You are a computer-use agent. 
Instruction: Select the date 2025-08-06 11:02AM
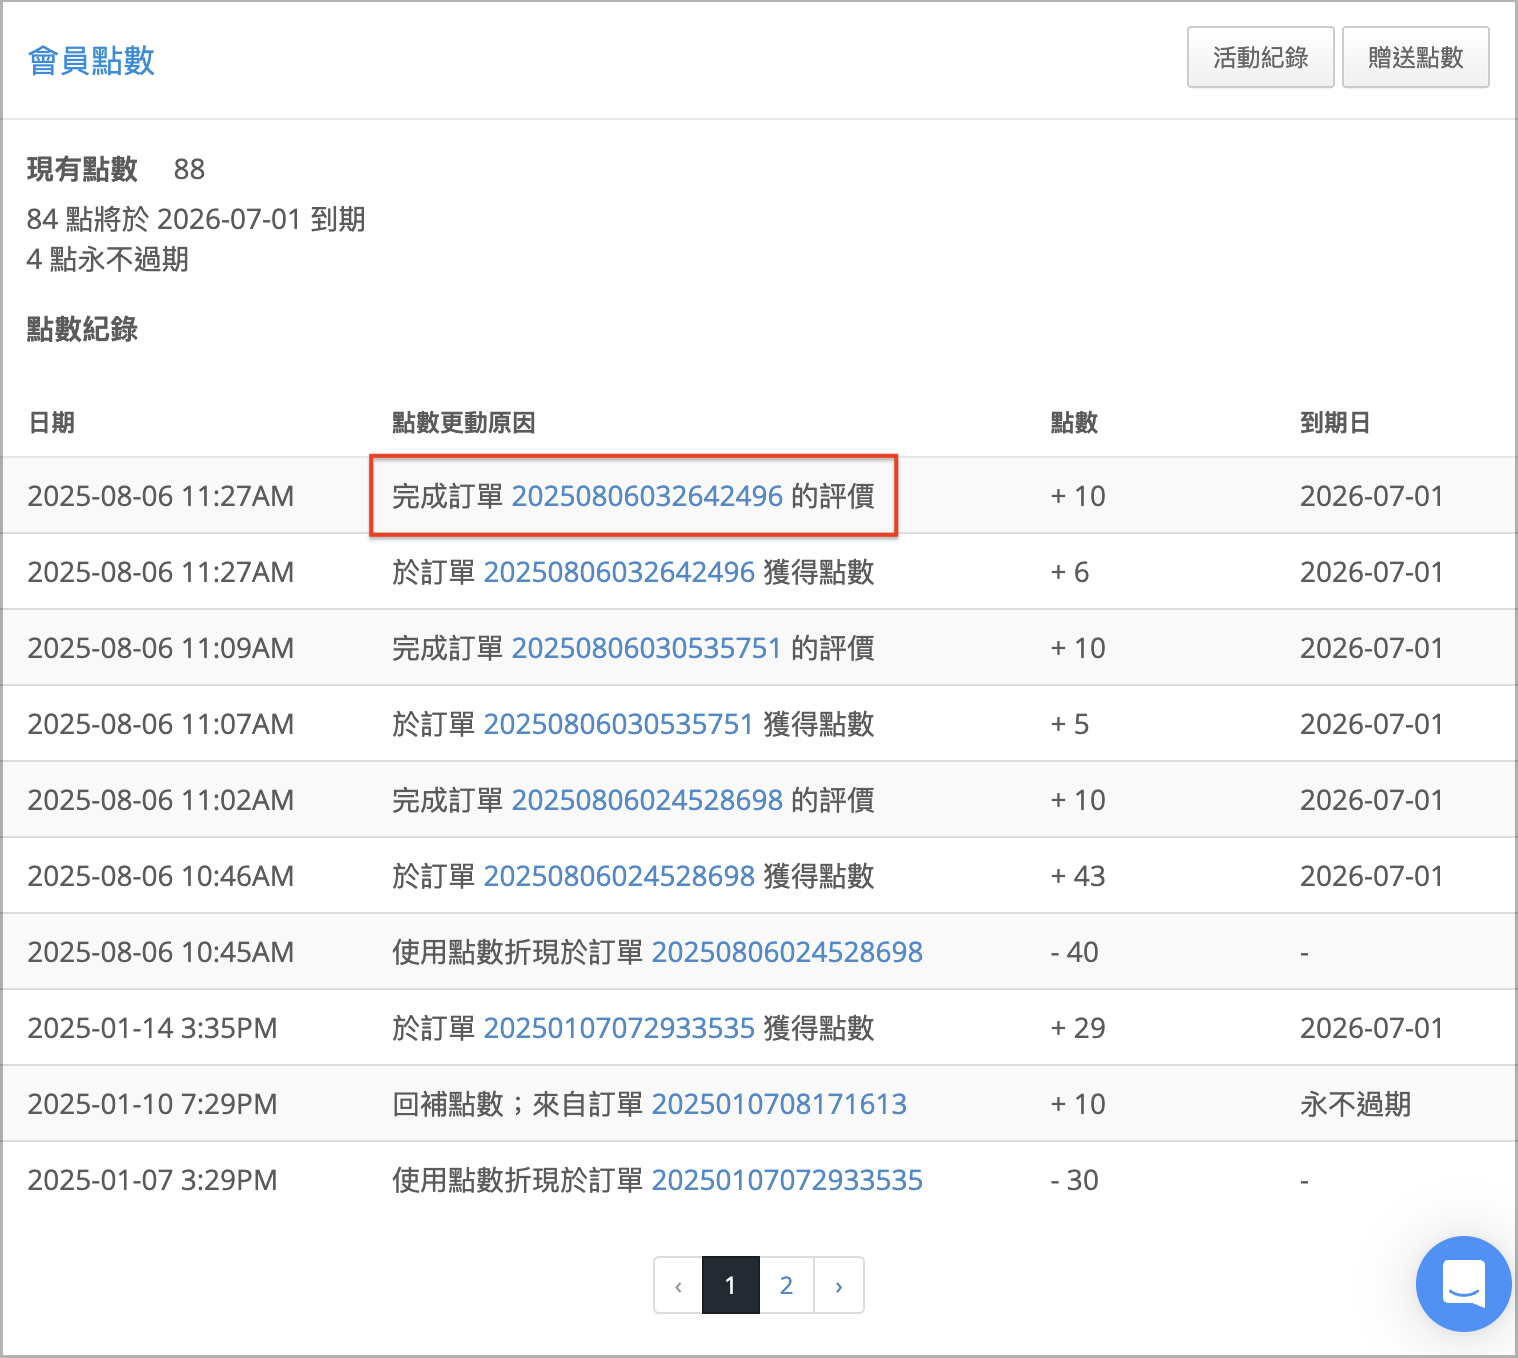point(160,800)
